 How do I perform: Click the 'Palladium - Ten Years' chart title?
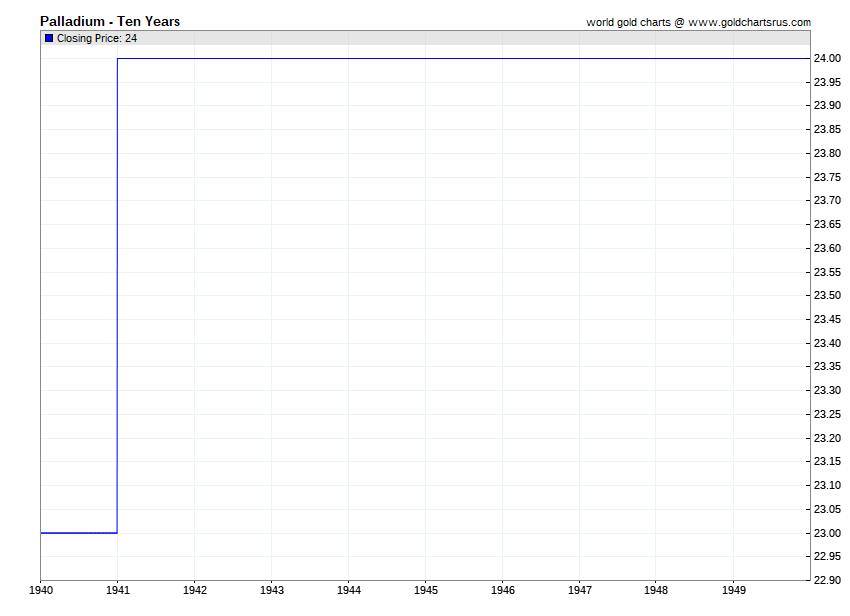(110, 21)
